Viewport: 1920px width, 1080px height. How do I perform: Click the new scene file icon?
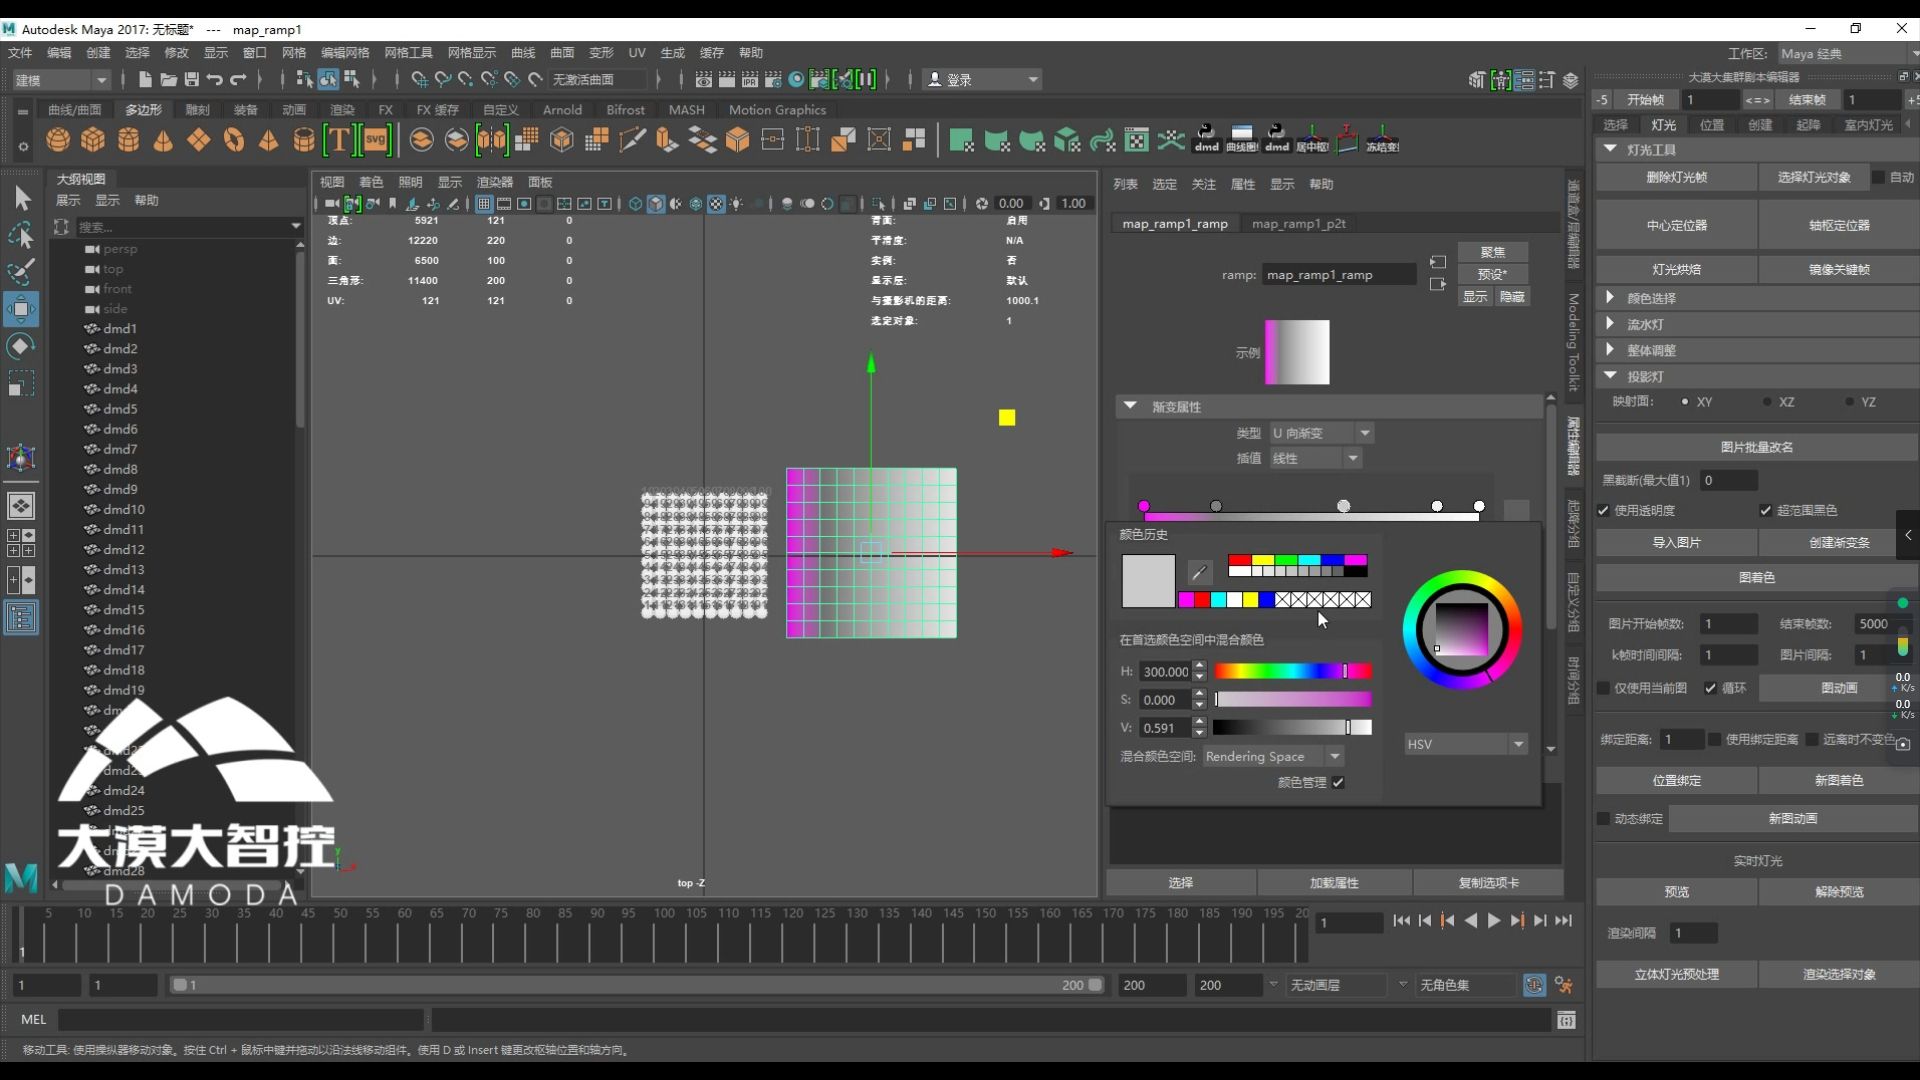[146, 79]
